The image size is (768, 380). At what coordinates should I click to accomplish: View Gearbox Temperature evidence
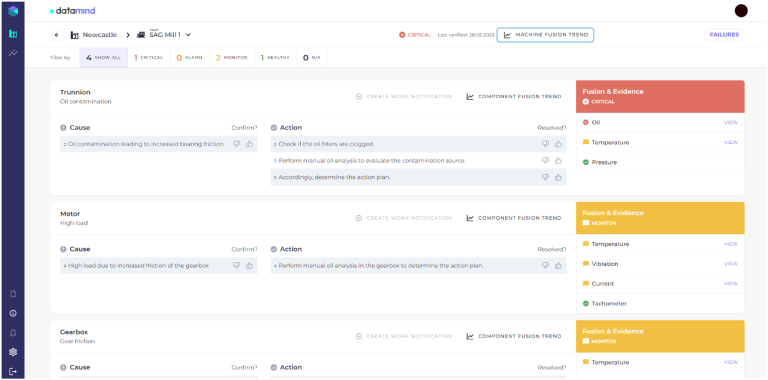coord(731,362)
